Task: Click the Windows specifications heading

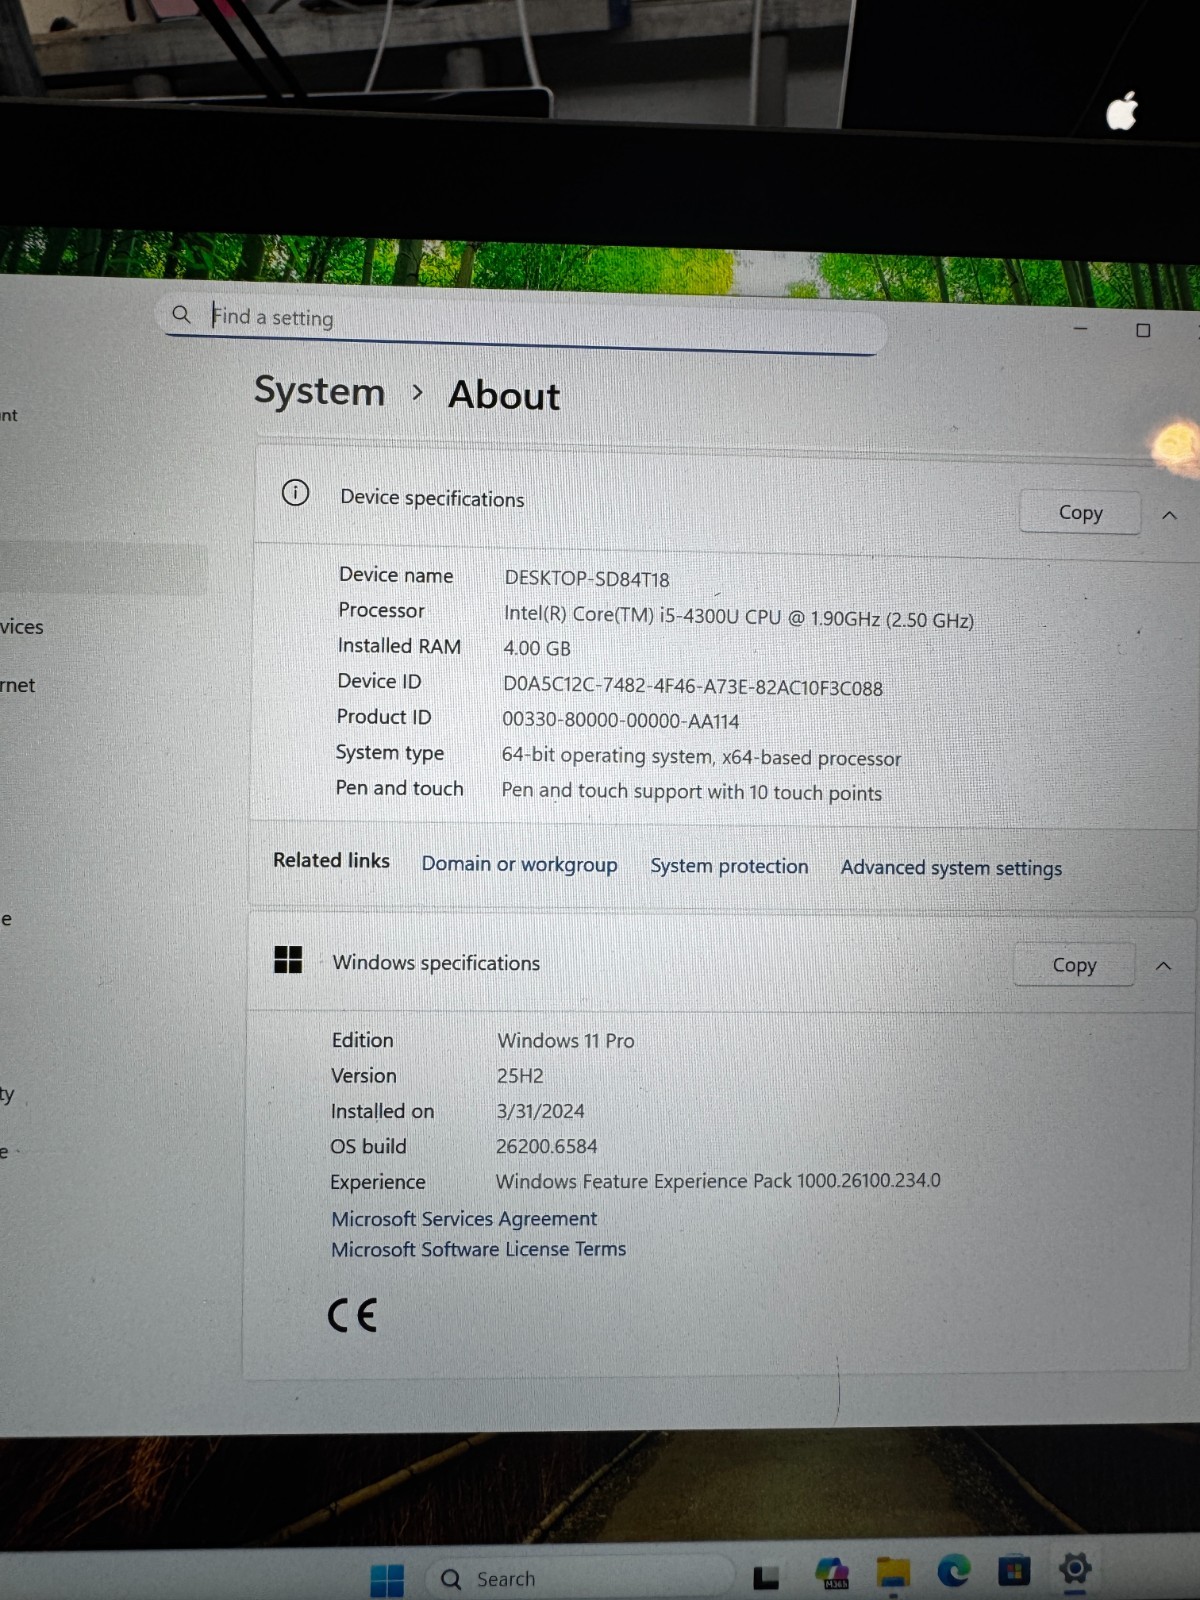Action: click(x=436, y=962)
